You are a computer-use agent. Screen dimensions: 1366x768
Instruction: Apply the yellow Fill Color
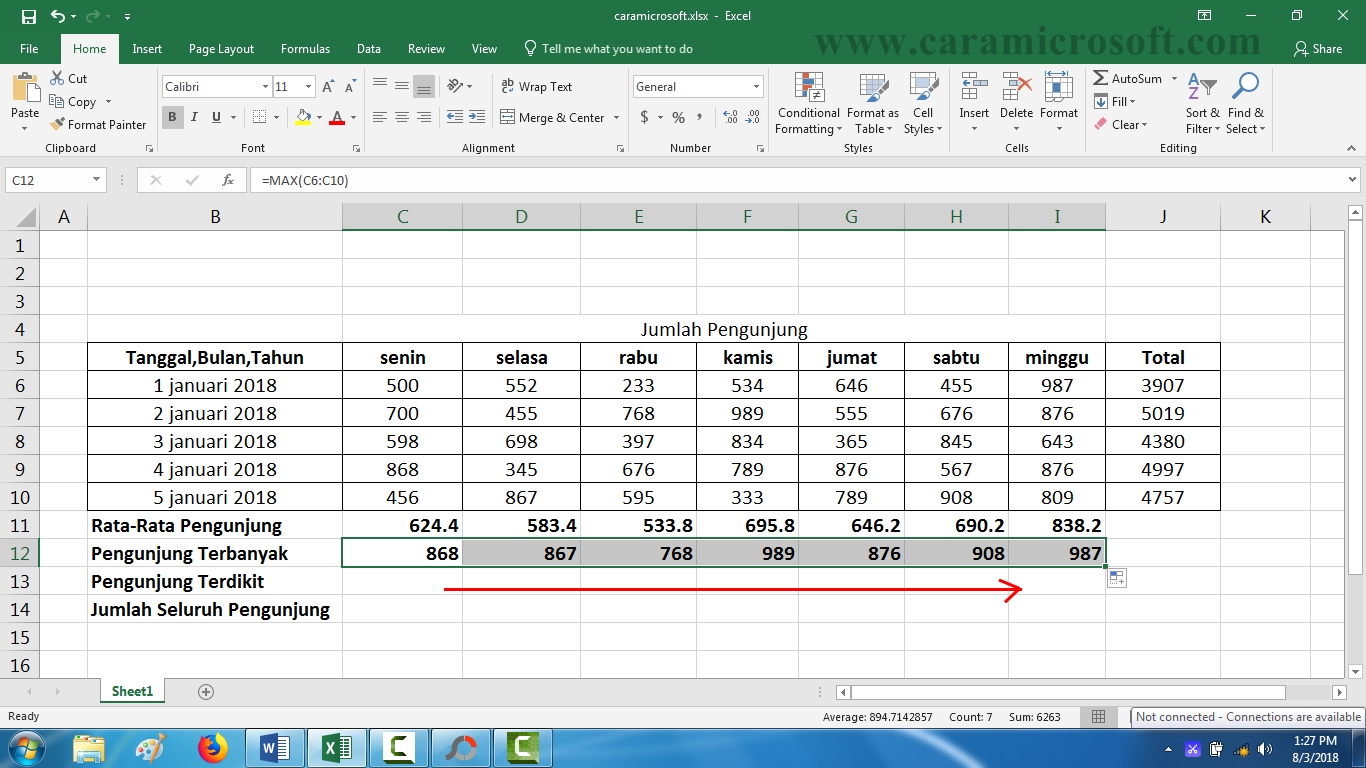tap(304, 118)
